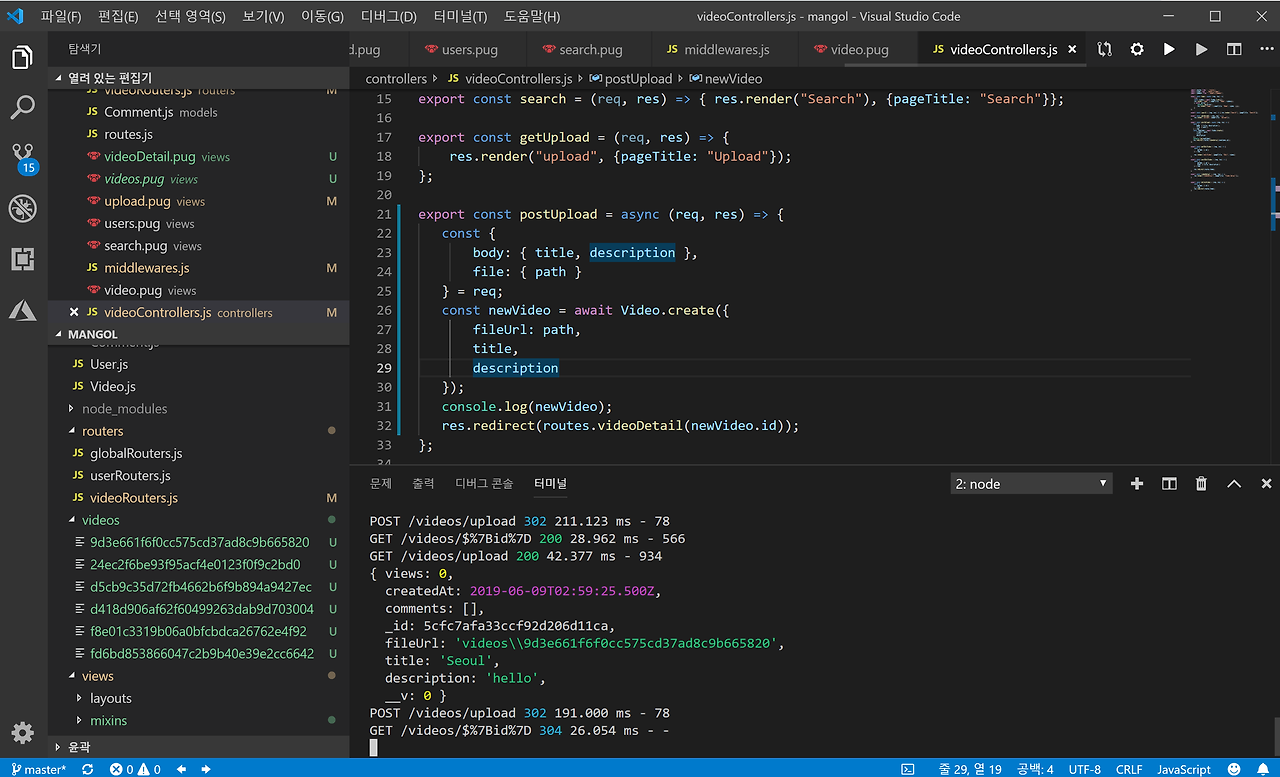1280x777 pixels.
Task: Switch to the 디버그 콘솔 panel tab
Action: [484, 484]
